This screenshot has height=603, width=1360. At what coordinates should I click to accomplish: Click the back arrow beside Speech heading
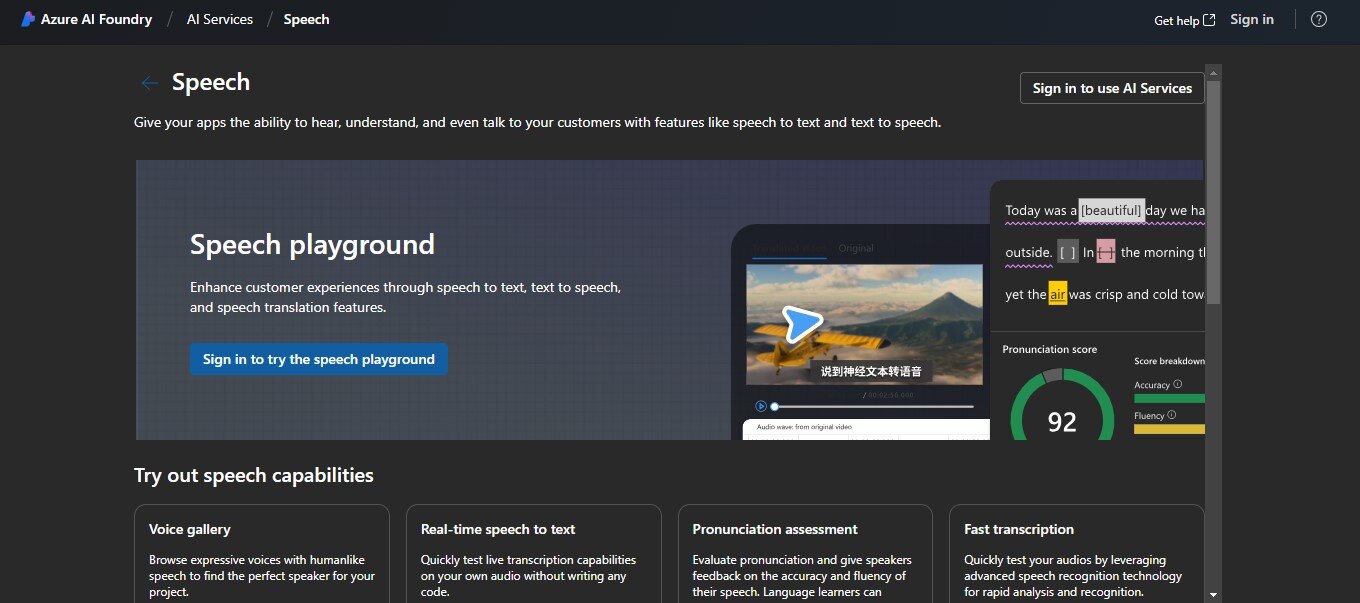click(x=149, y=83)
